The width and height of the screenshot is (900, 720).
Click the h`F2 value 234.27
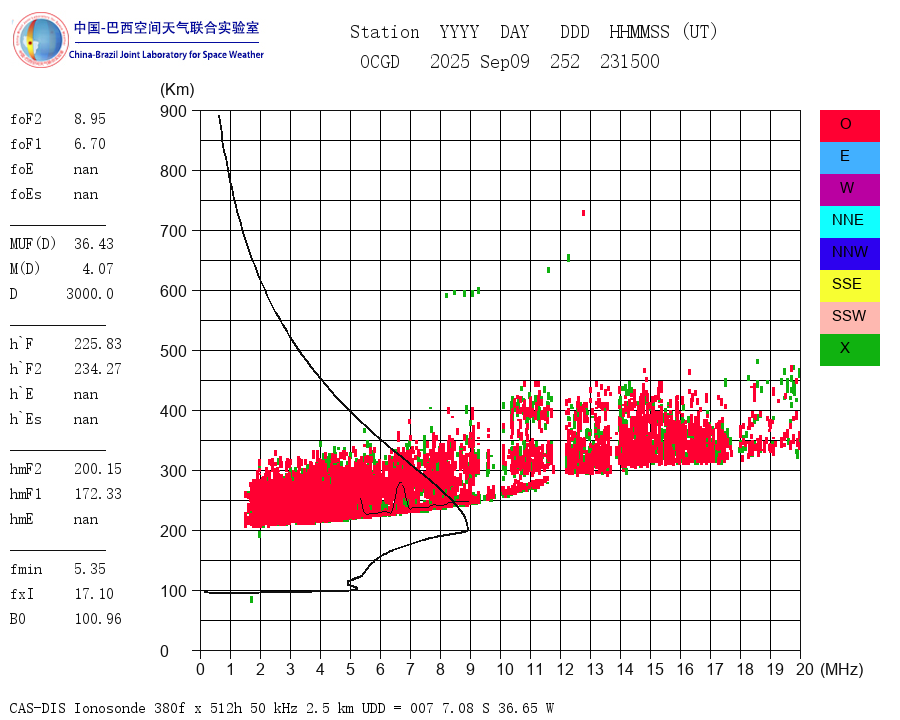tap(98, 369)
